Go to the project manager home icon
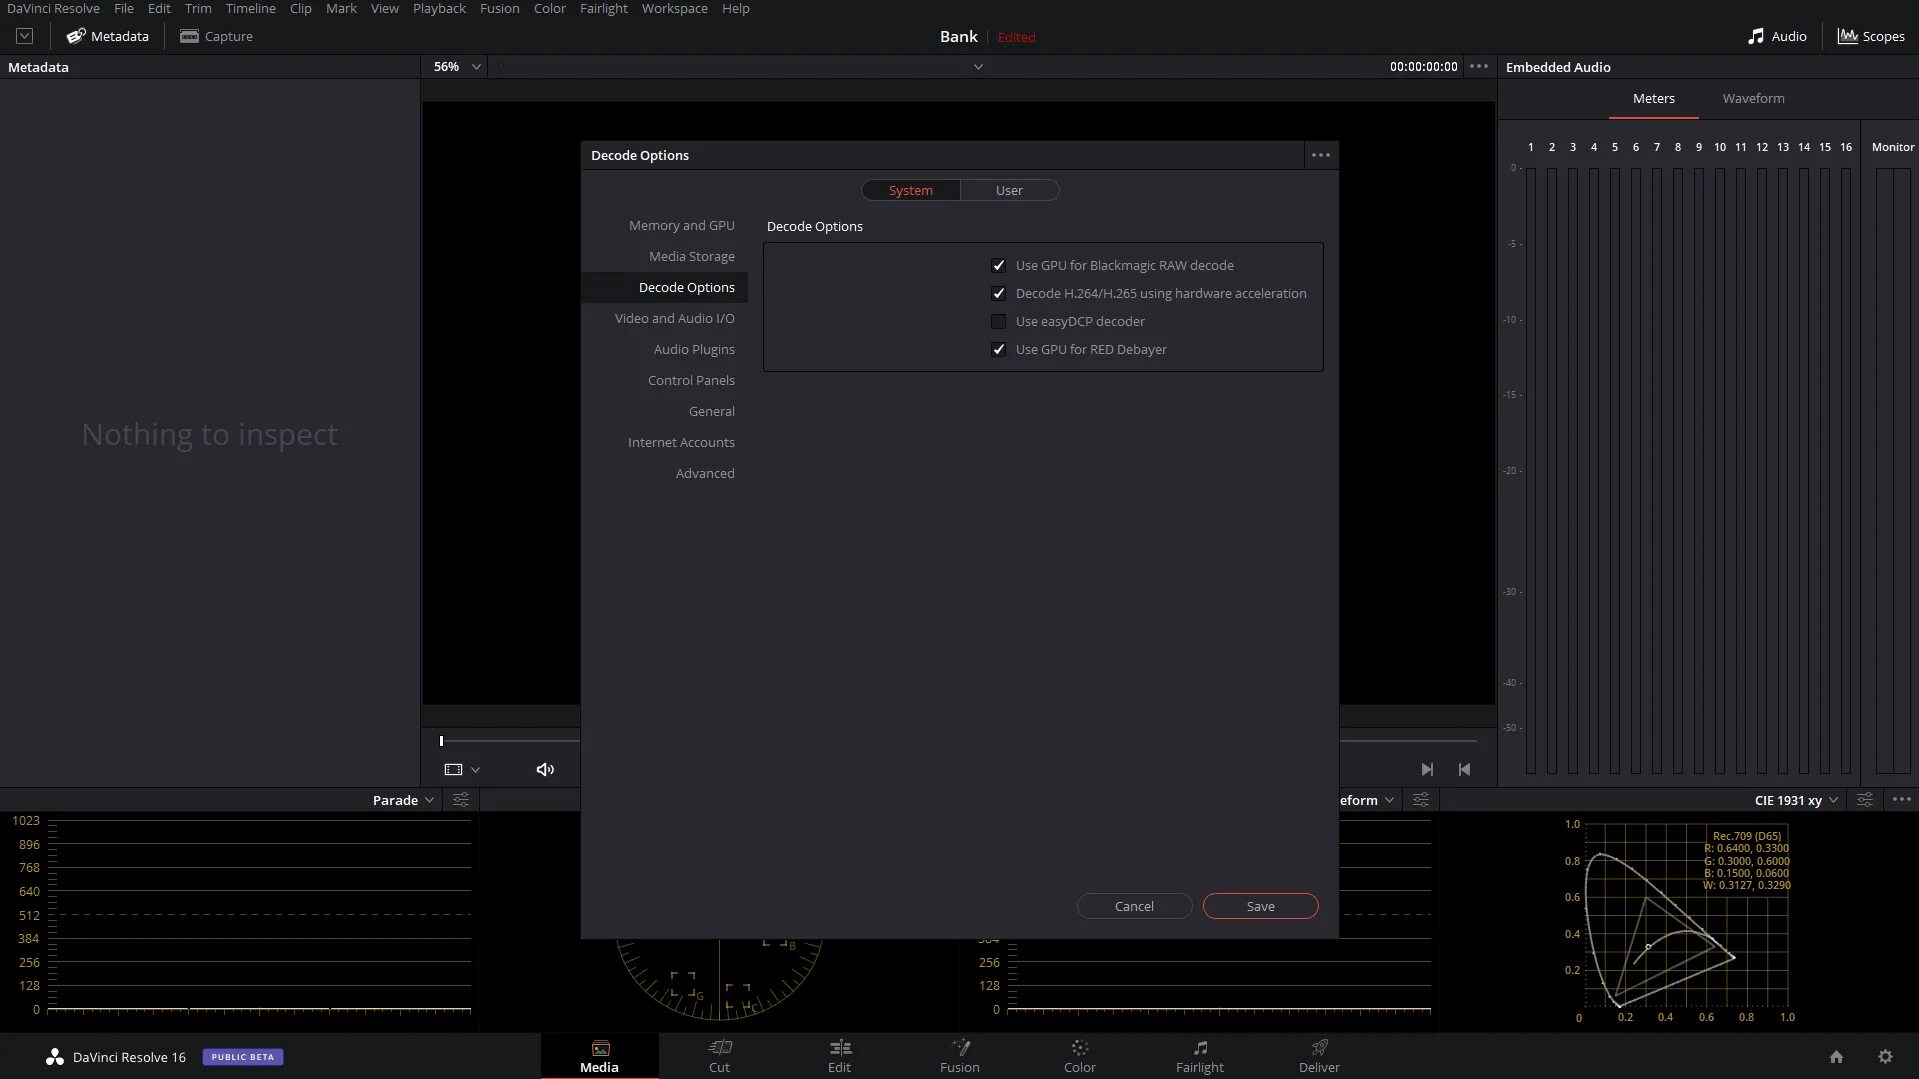The height and width of the screenshot is (1079, 1919). 1836,1057
